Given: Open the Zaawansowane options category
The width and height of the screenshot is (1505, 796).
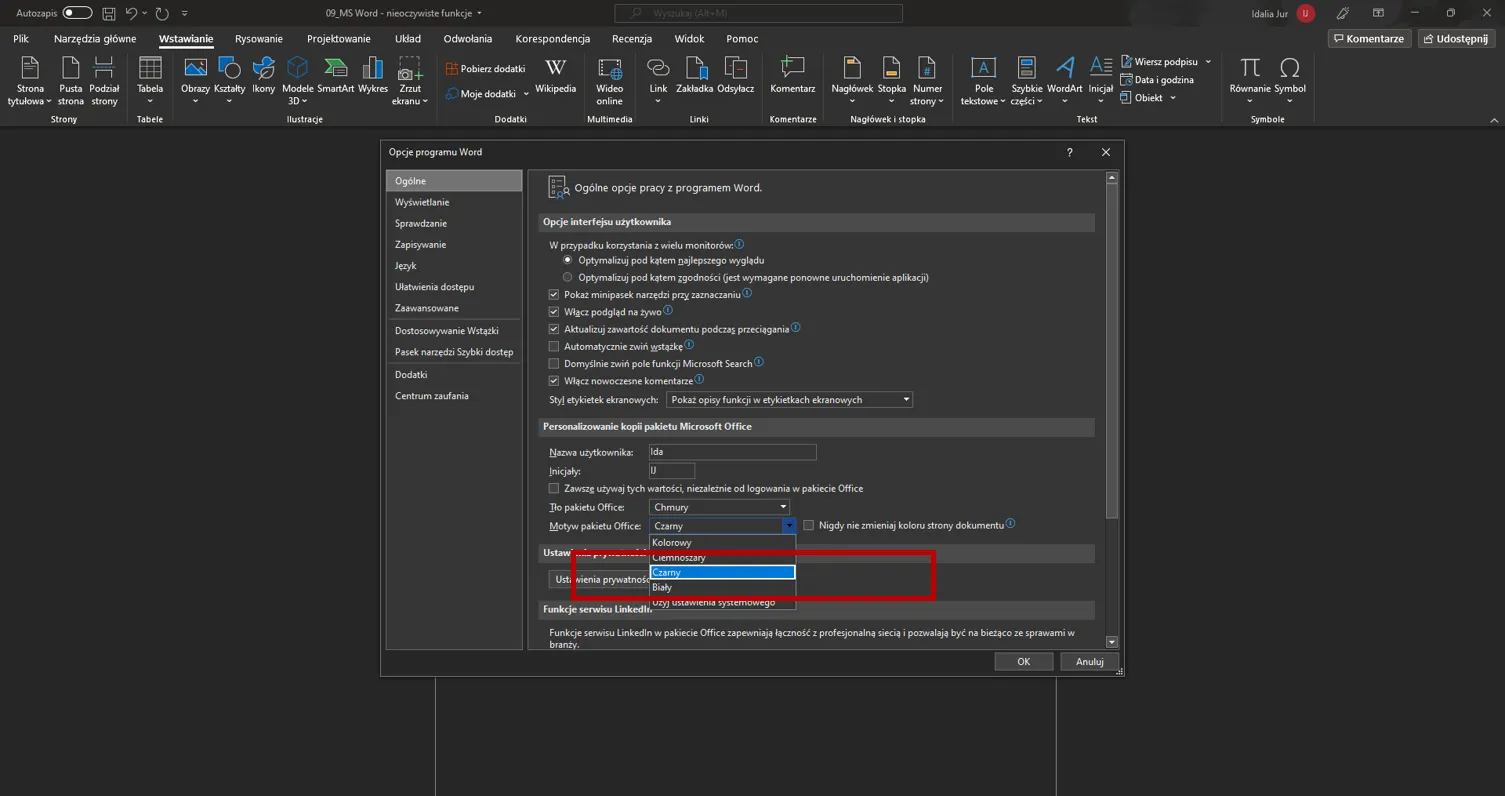Looking at the screenshot, I should (x=427, y=308).
